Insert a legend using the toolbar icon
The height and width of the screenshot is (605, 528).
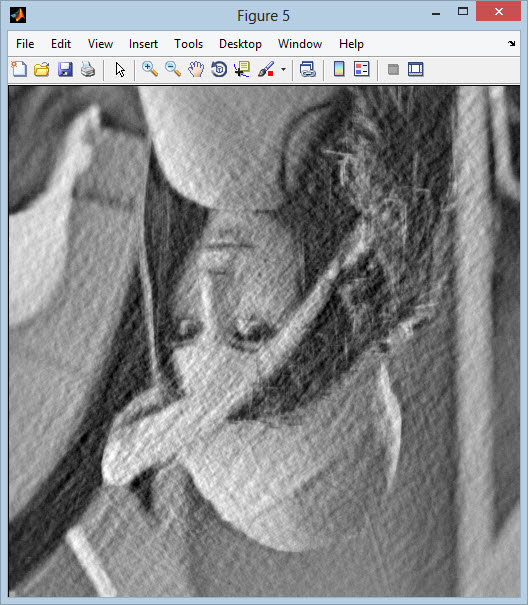[x=362, y=69]
